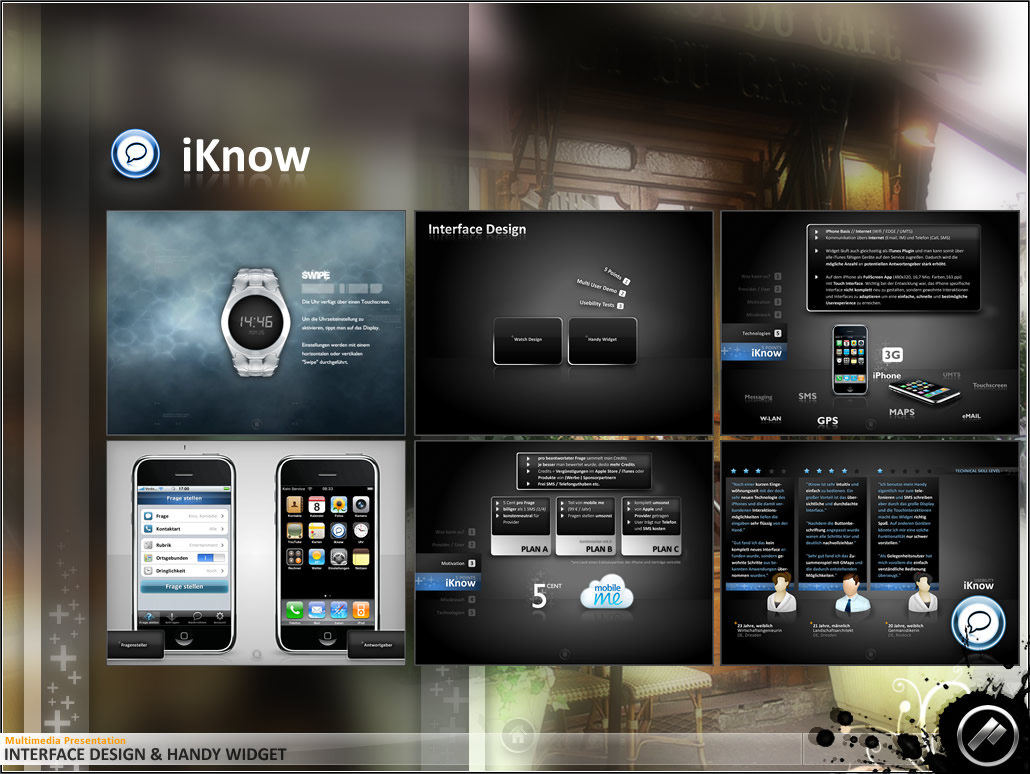
Task: Click the Handy Widget button
Action: [602, 340]
